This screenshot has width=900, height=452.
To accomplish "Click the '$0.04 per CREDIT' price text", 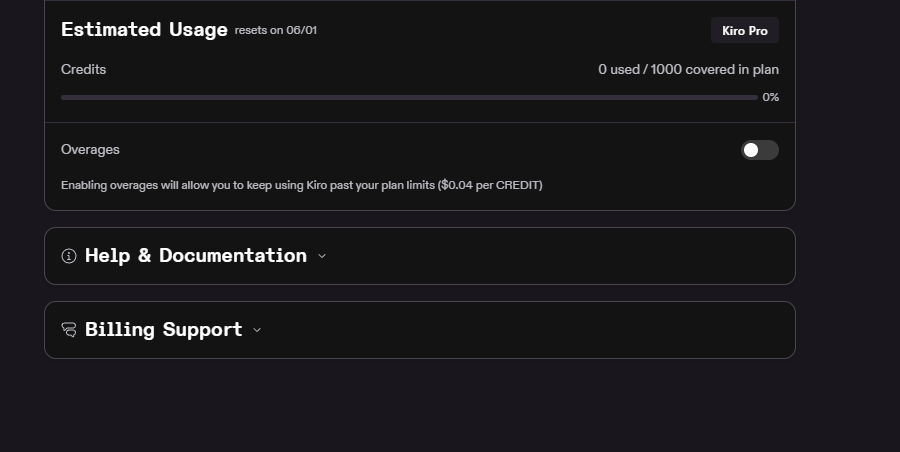I will pos(490,186).
